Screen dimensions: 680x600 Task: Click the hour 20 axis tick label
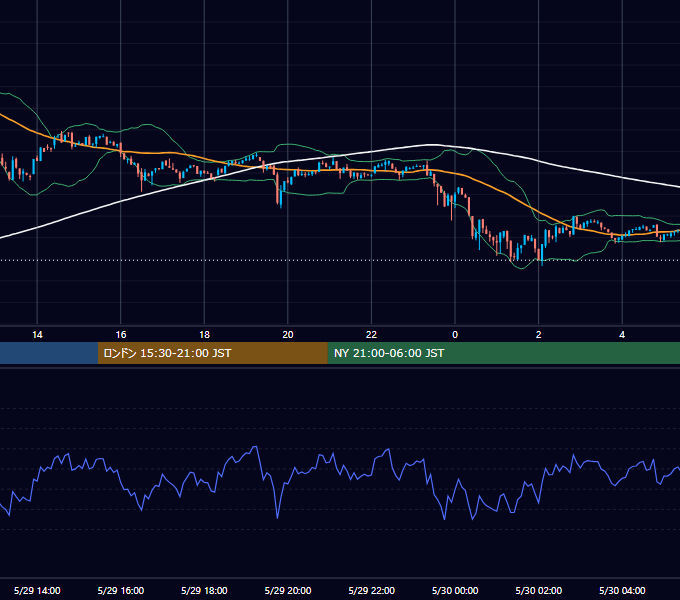tap(288, 335)
